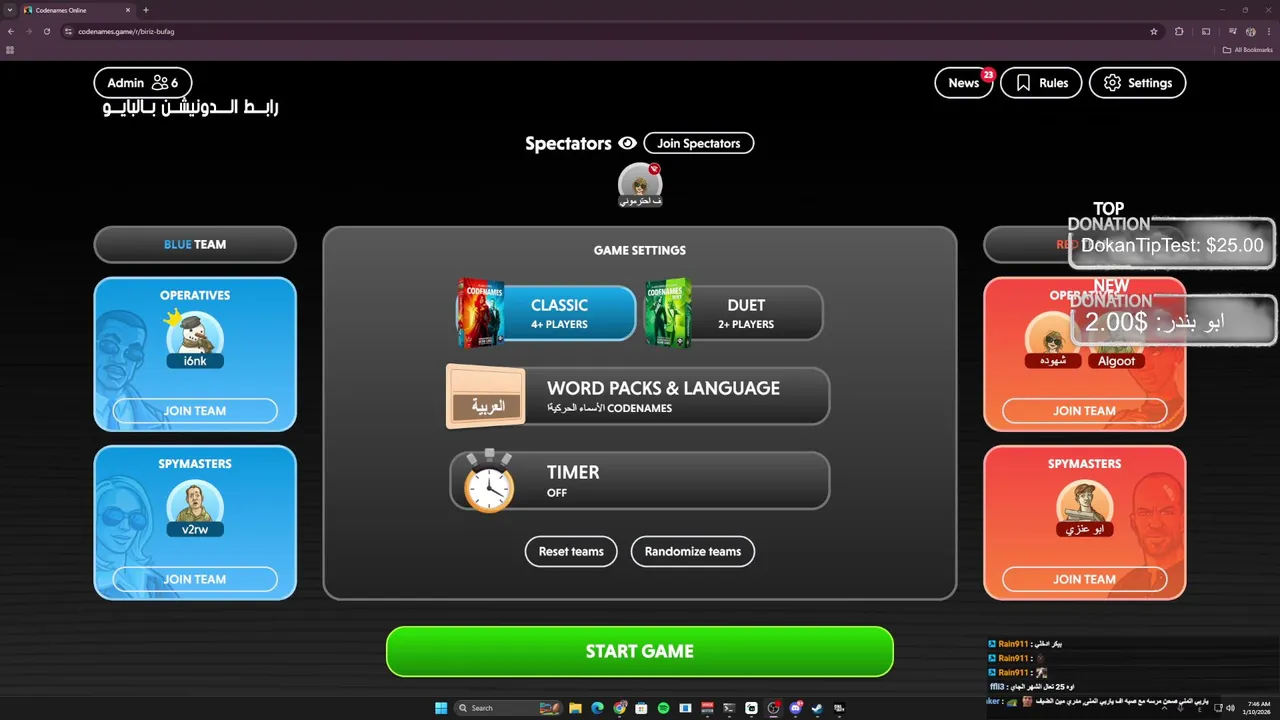Select the Duet 2+ players mode
The image size is (1280, 720).
click(x=734, y=313)
